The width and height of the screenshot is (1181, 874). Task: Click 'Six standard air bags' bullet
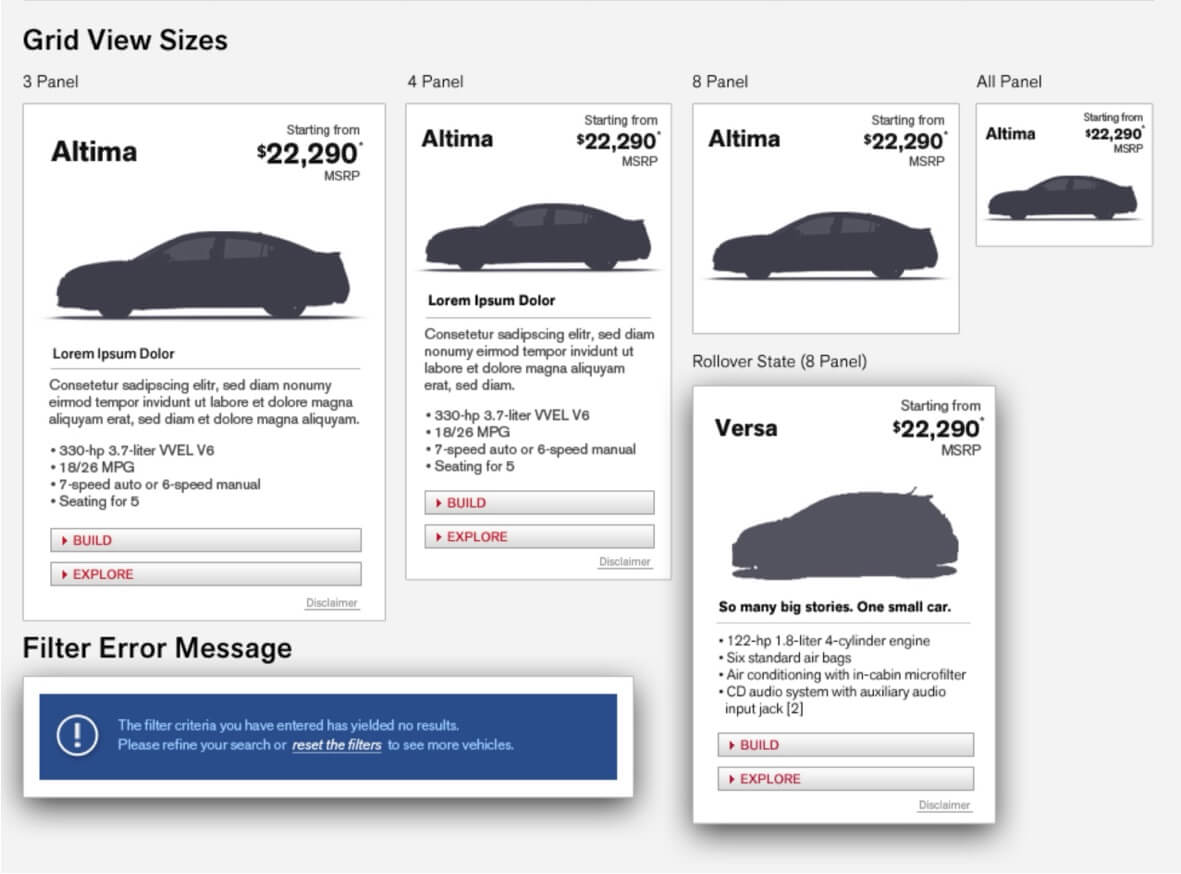pyautogui.click(x=784, y=658)
